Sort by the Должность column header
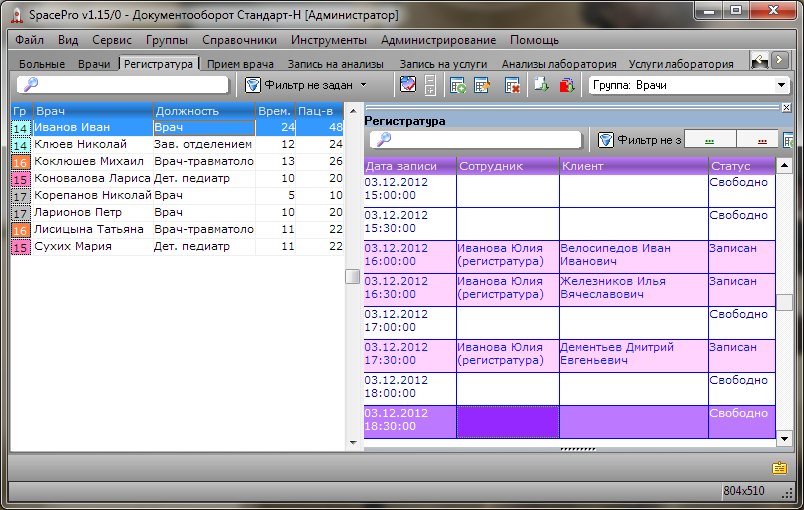Viewport: 804px width, 510px height. (205, 111)
